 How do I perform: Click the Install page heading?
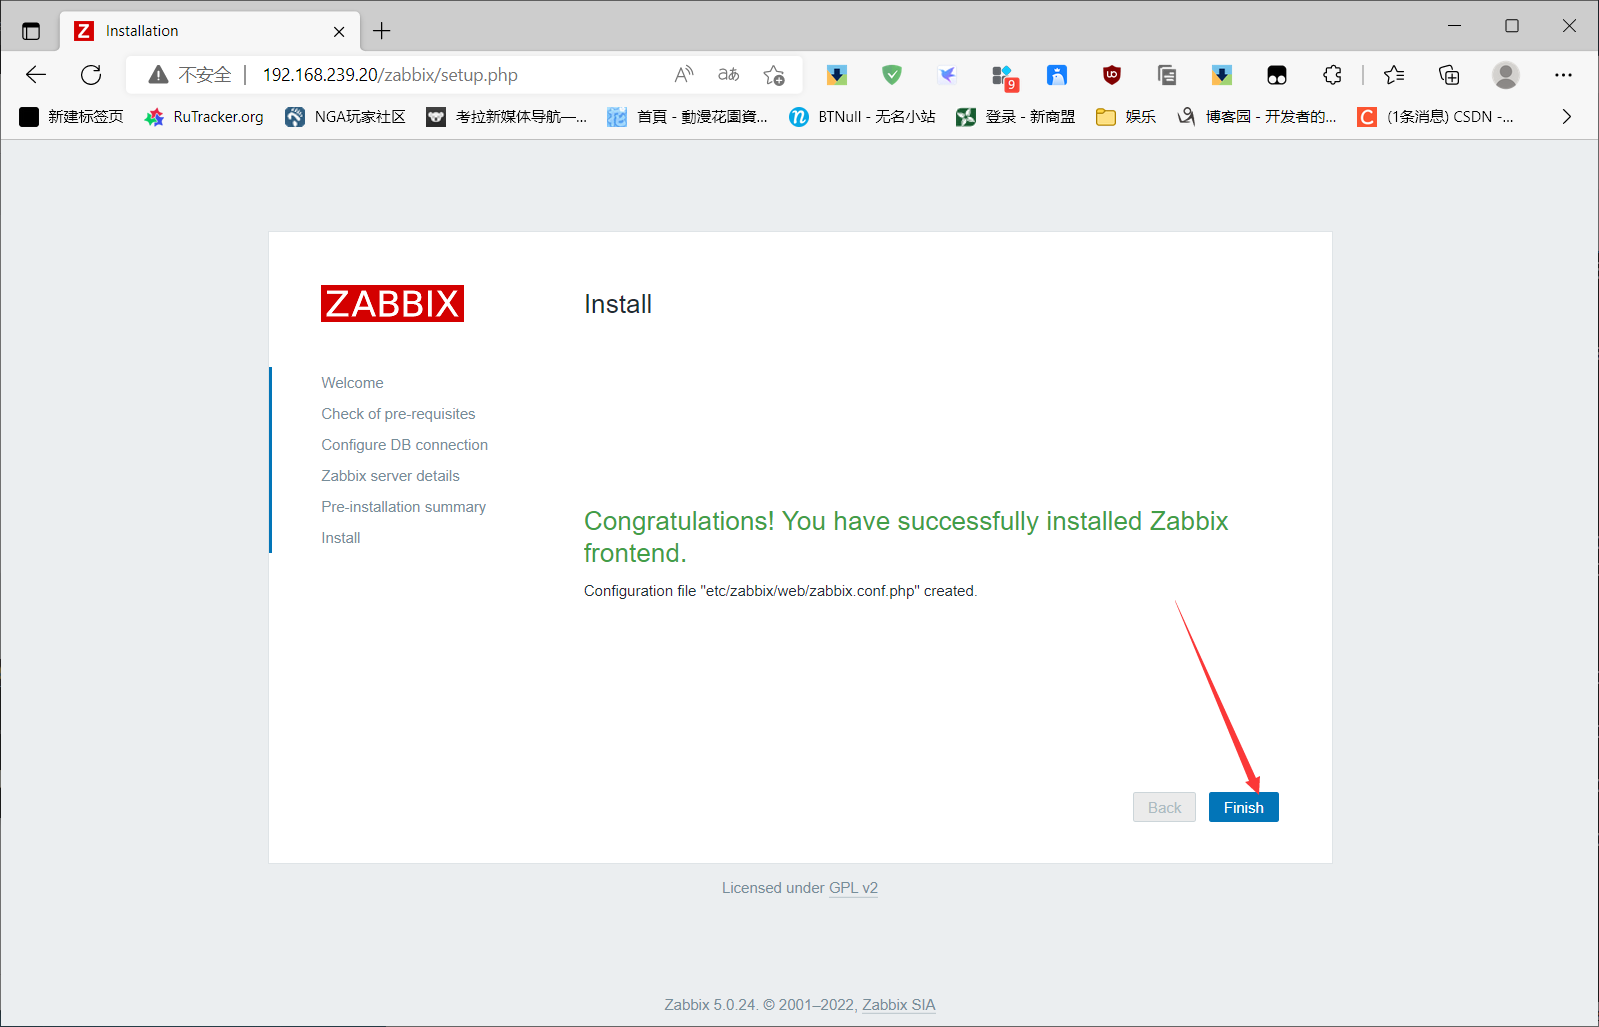[618, 304]
